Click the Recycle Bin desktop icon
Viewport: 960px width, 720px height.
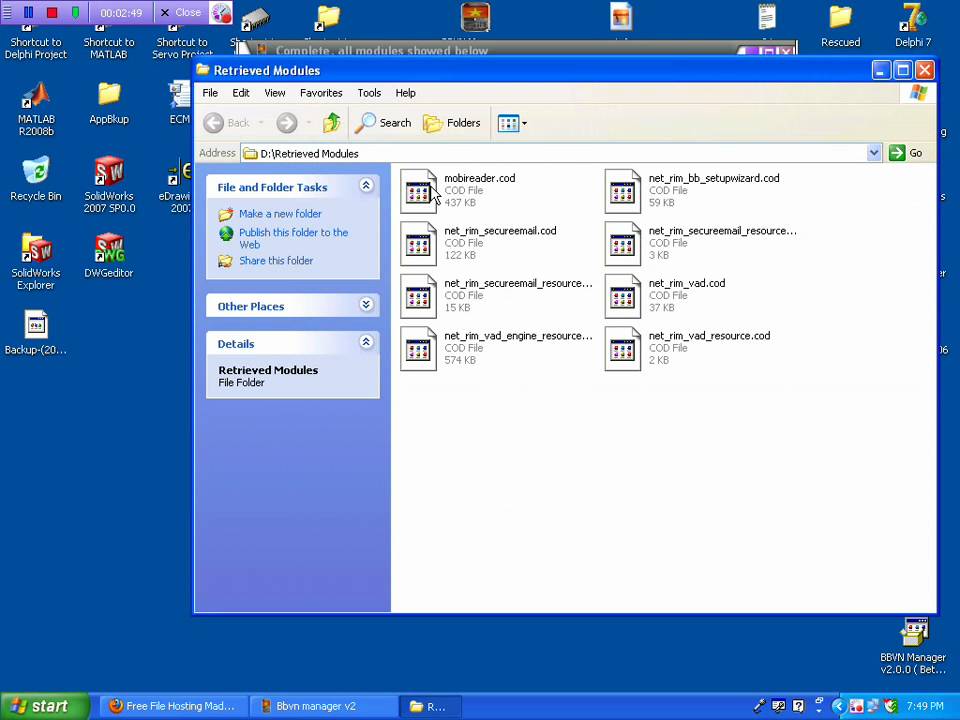point(36,179)
